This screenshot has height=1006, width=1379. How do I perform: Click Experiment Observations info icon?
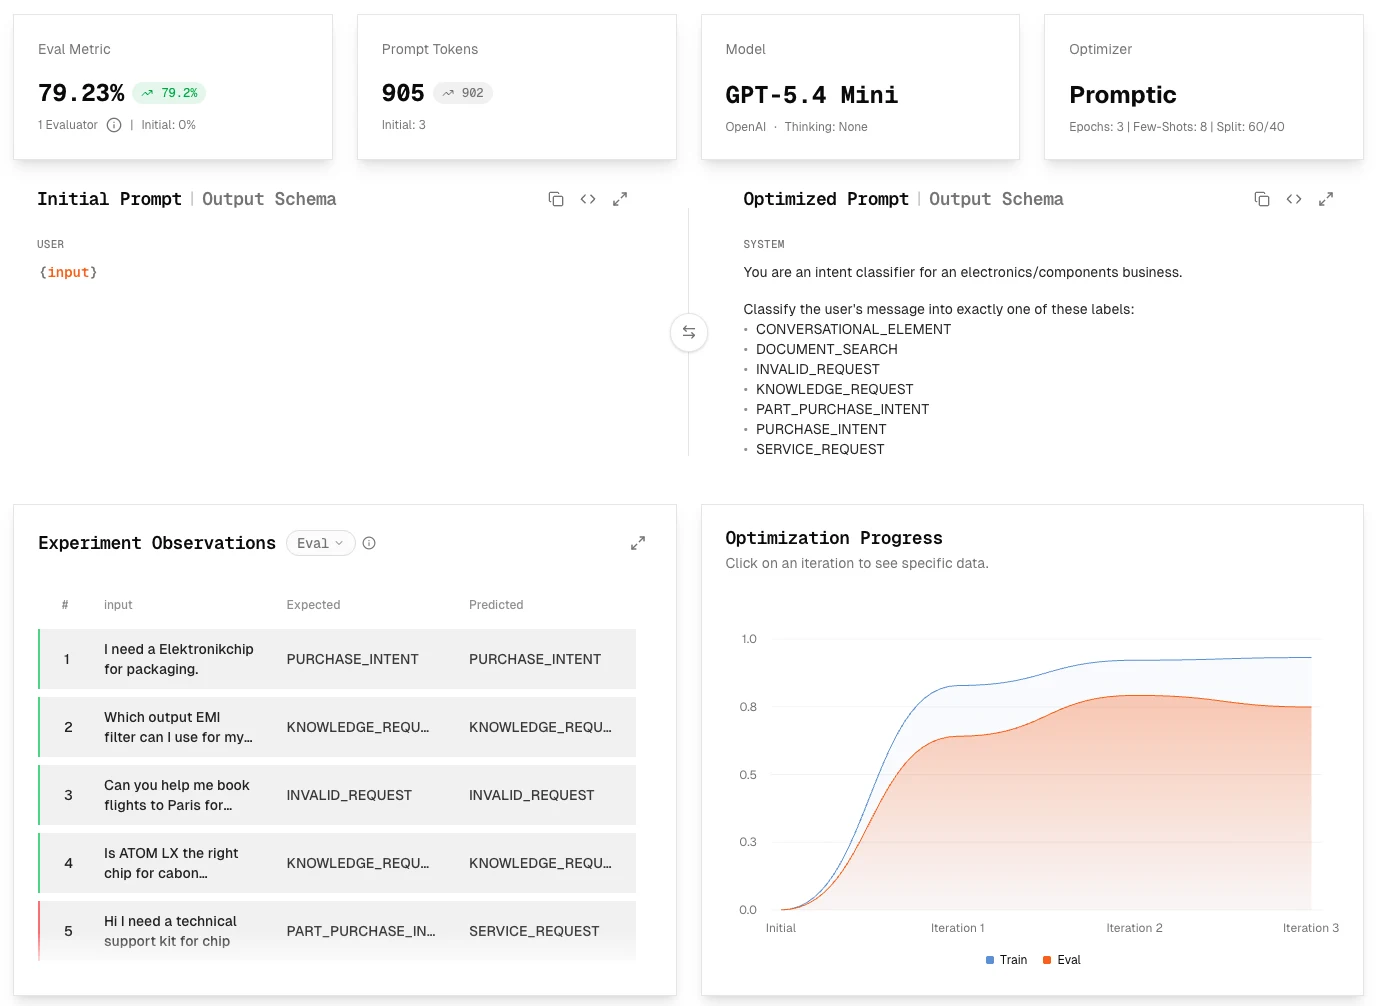point(369,543)
